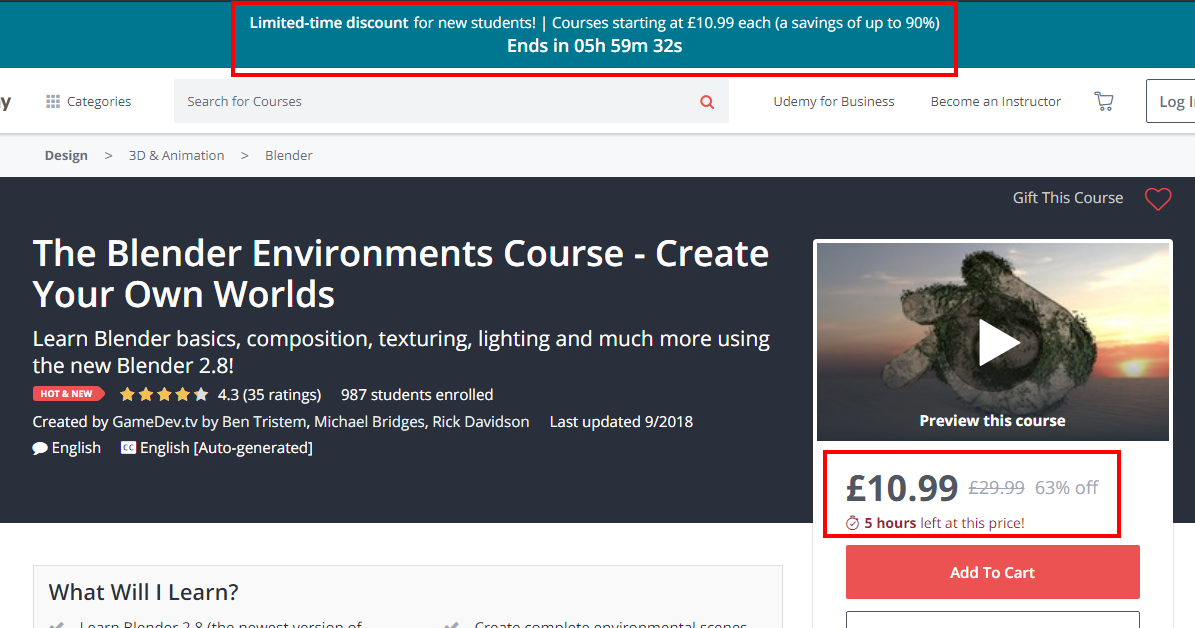1195x628 pixels.
Task: Click the star rating icons
Action: tap(164, 395)
